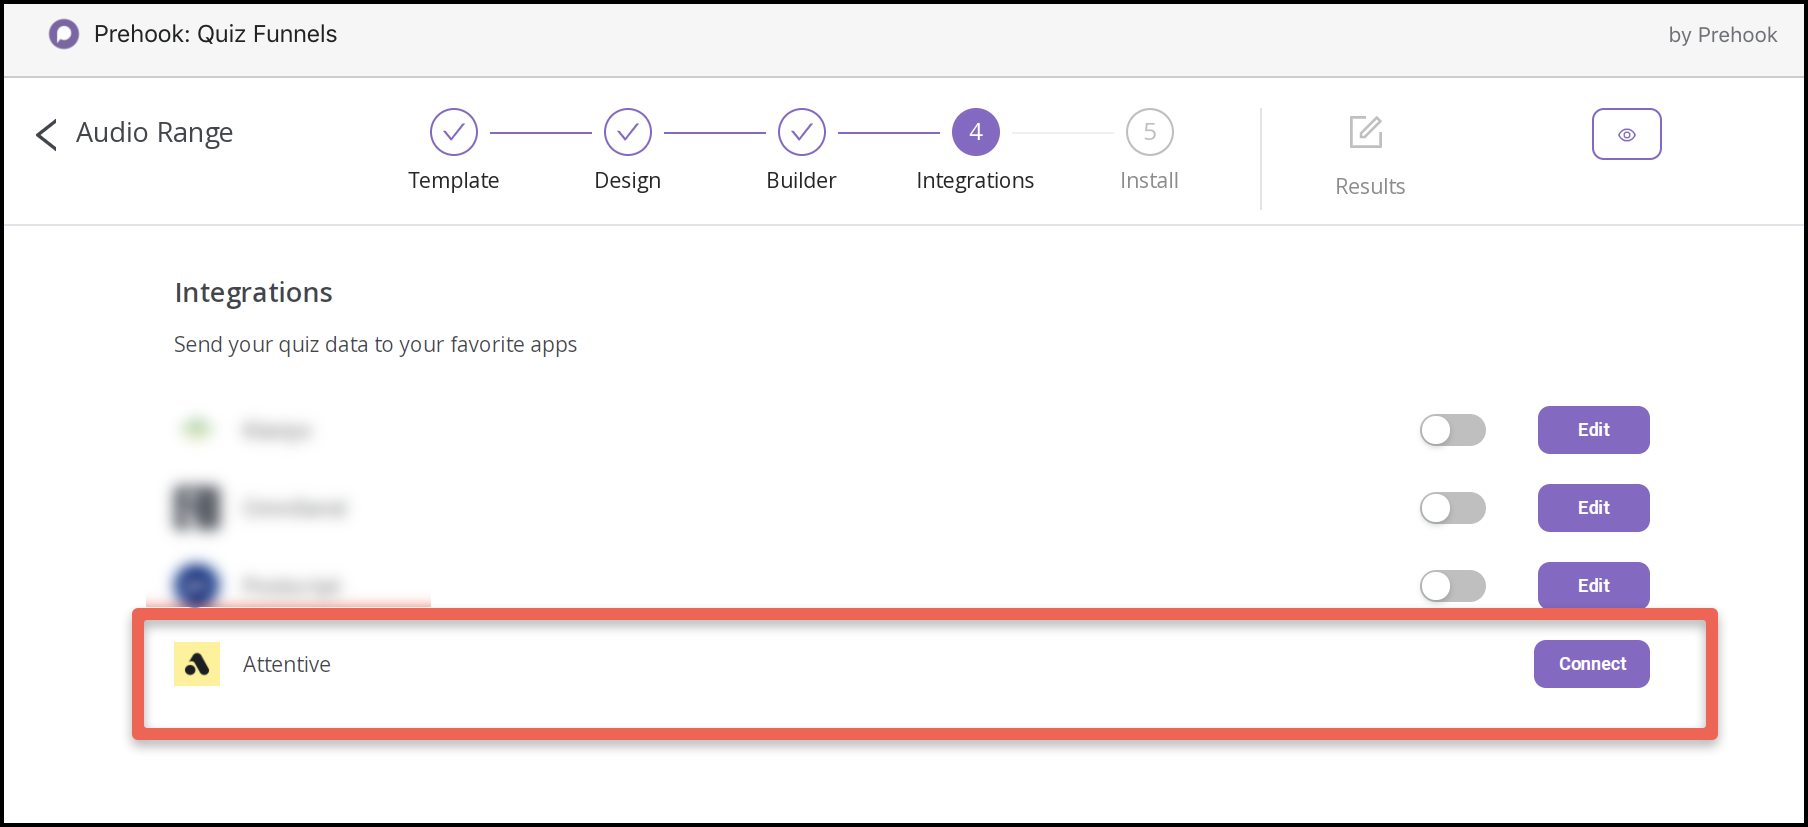Edit the second integration
This screenshot has height=827, width=1808.
point(1593,508)
